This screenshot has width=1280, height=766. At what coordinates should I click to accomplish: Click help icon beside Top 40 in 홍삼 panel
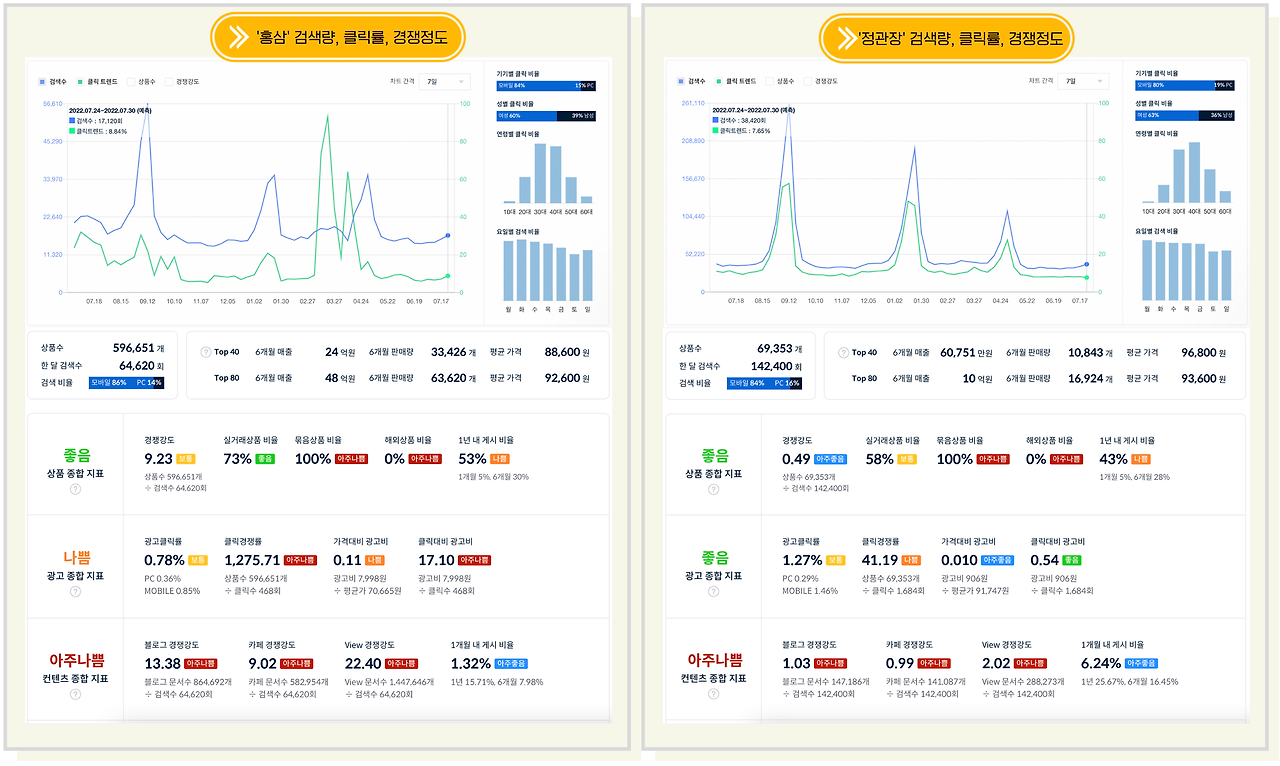pos(206,352)
